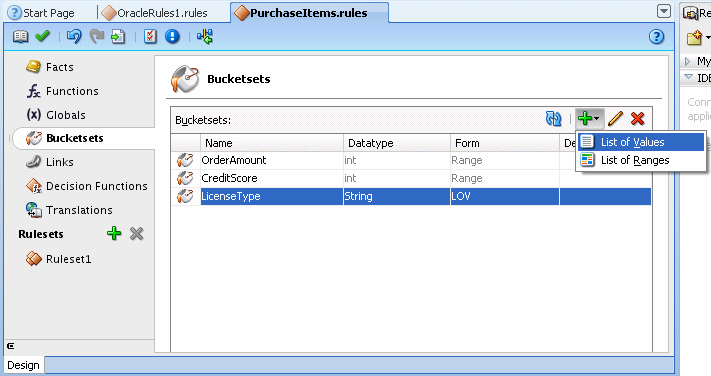Select List of Ranges menu option
The height and width of the screenshot is (376, 711).
[641, 160]
